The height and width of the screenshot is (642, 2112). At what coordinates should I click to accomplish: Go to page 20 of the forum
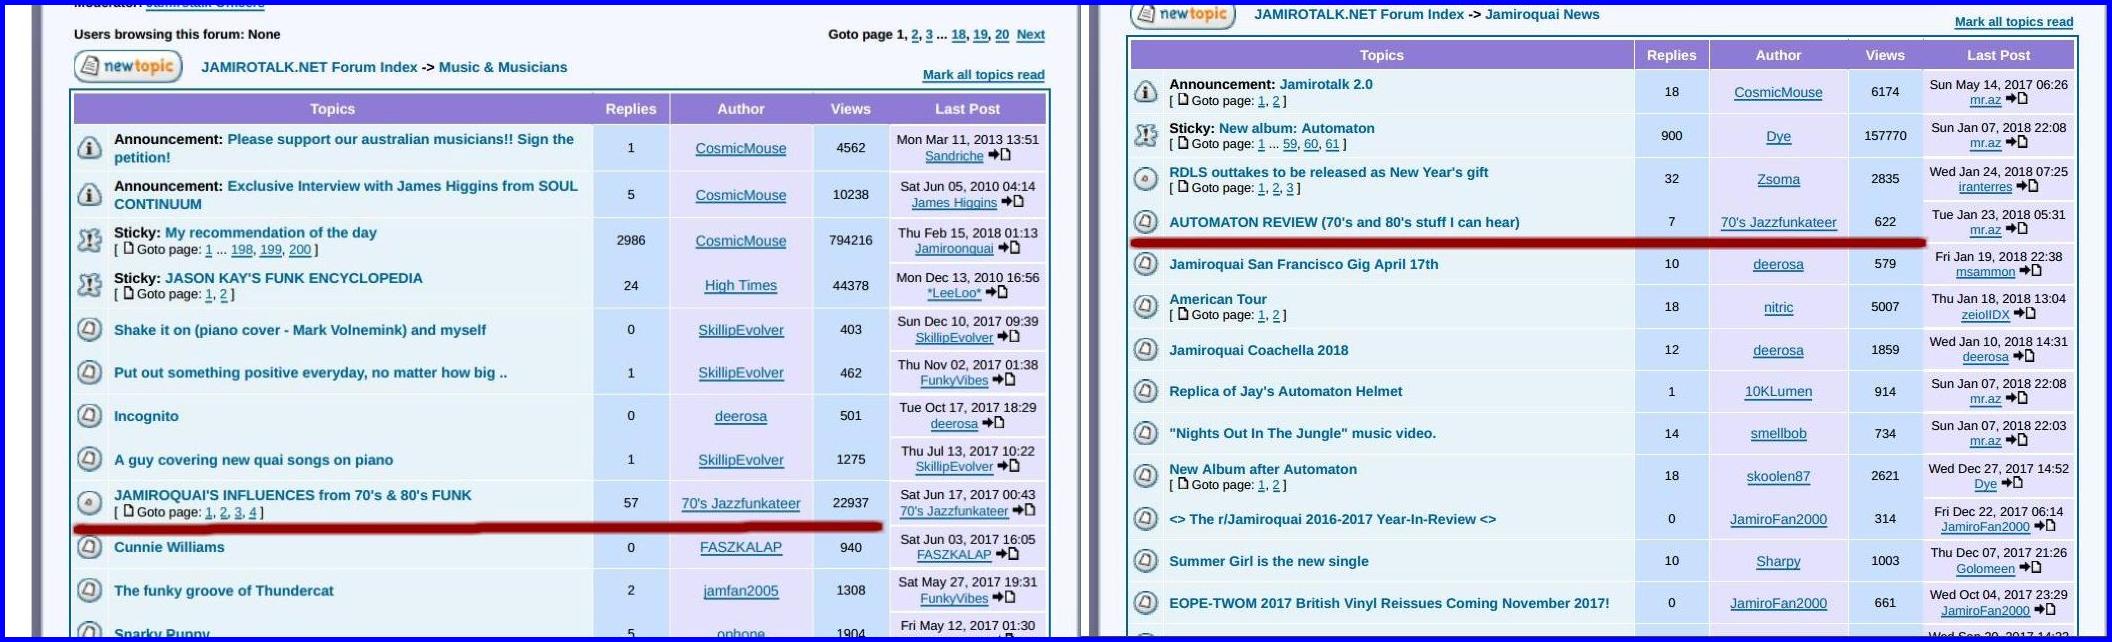click(x=1001, y=34)
